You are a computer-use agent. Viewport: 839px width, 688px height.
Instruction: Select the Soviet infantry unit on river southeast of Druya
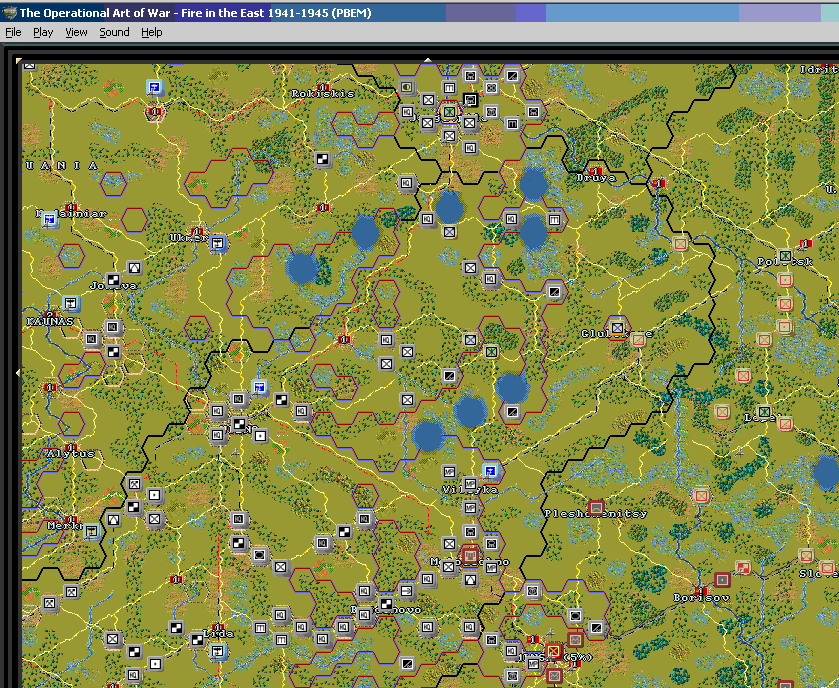point(680,244)
